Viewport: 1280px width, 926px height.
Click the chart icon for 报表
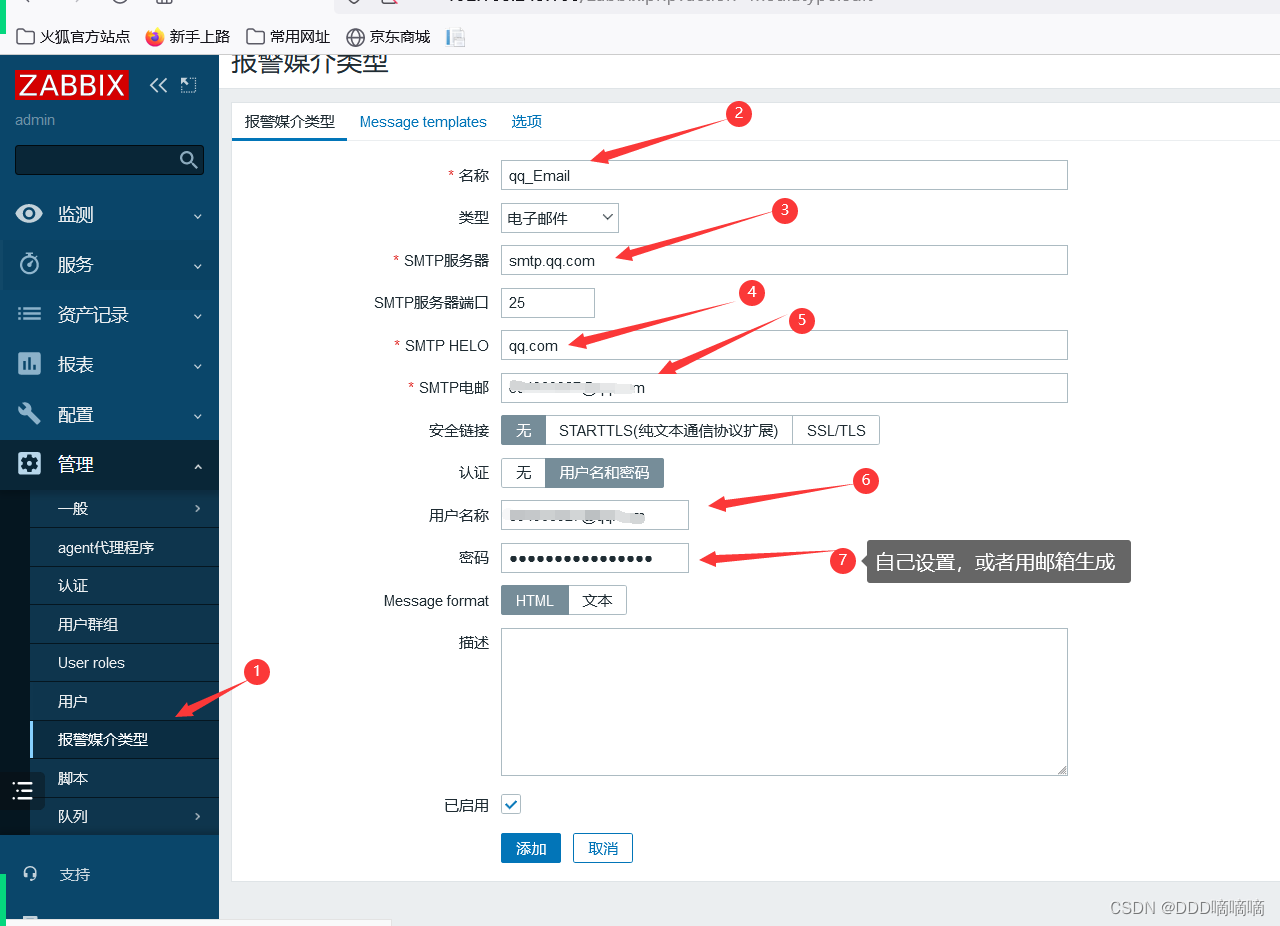[30, 364]
